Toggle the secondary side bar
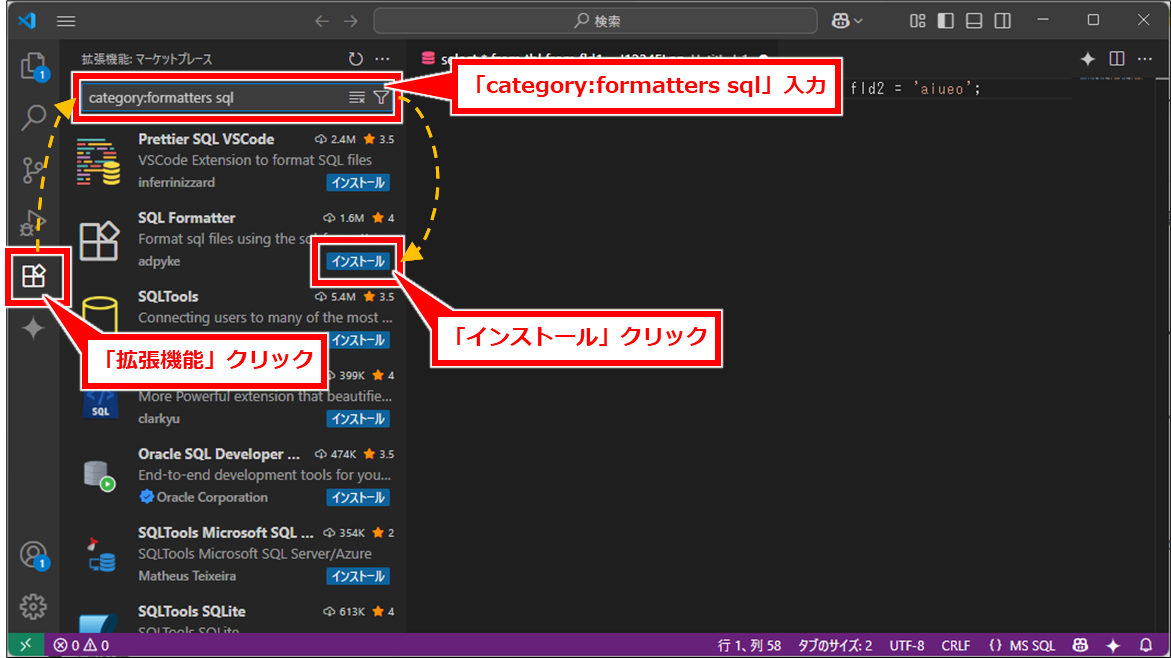This screenshot has height=658, width=1171. (1002, 21)
